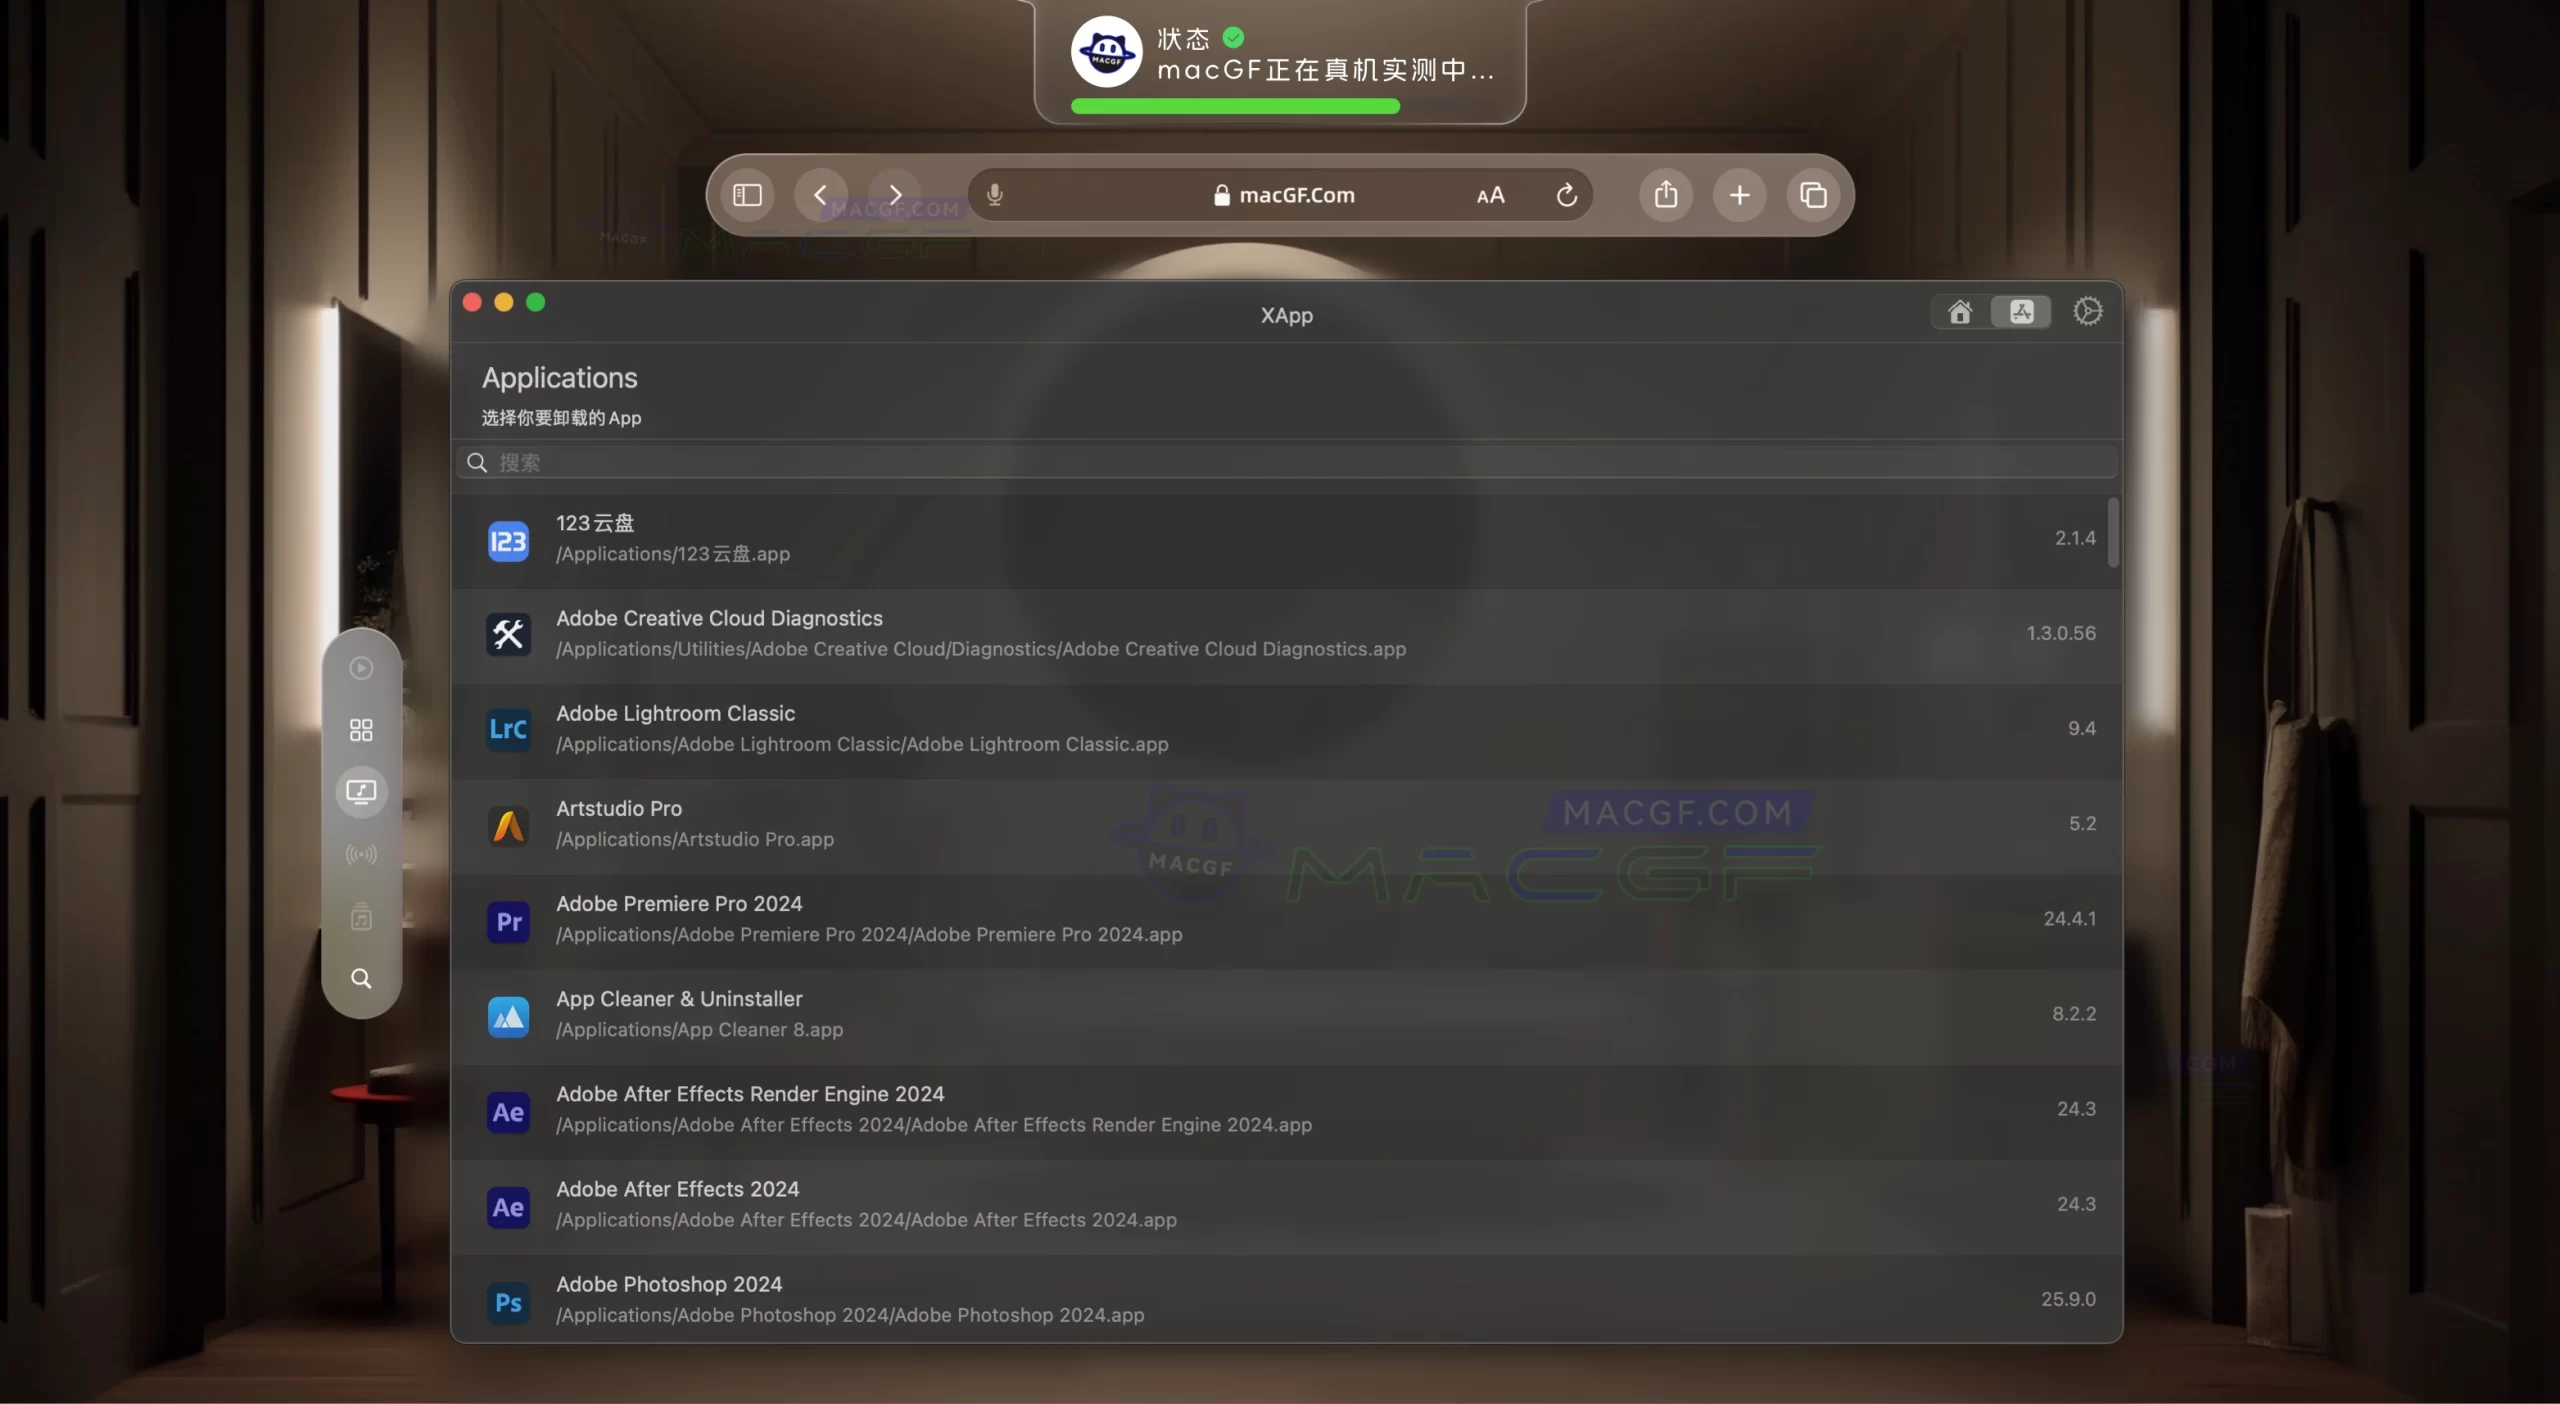Toggle the browser sidebar panel
Image resolution: width=2560 pixels, height=1404 pixels.
[746, 194]
